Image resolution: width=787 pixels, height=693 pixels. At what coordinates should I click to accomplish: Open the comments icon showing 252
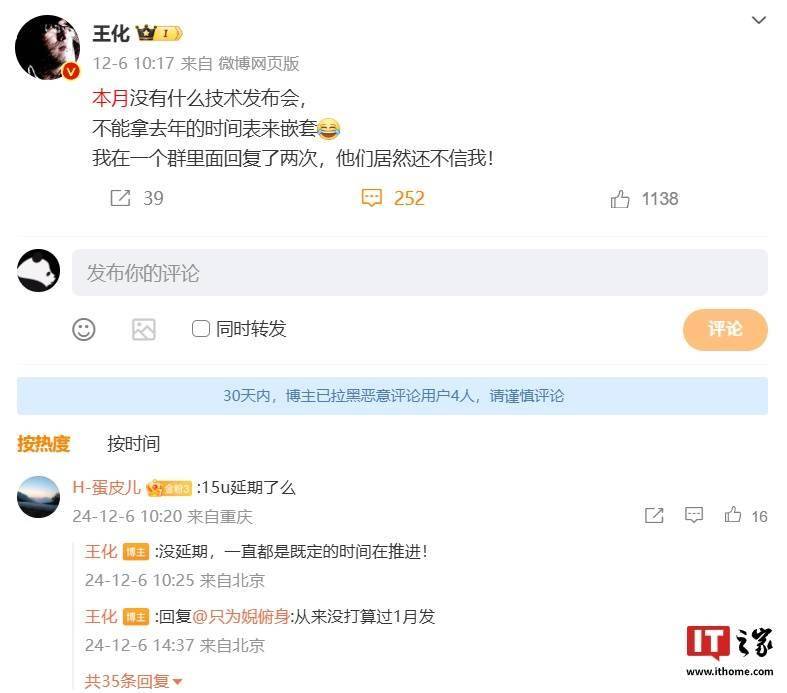point(371,198)
